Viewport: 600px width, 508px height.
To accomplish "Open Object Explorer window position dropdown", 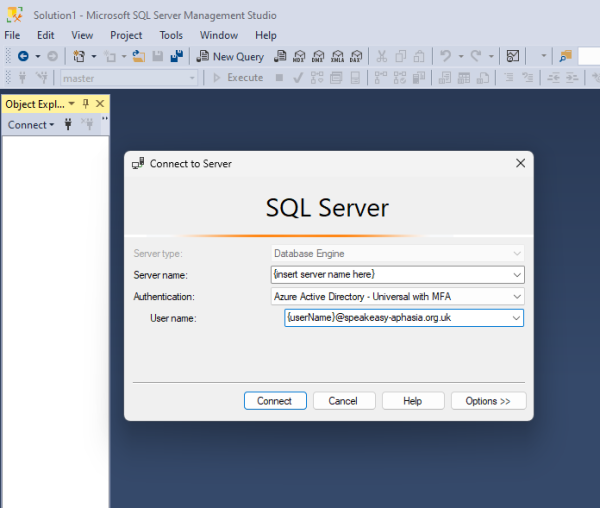I will pos(72,104).
